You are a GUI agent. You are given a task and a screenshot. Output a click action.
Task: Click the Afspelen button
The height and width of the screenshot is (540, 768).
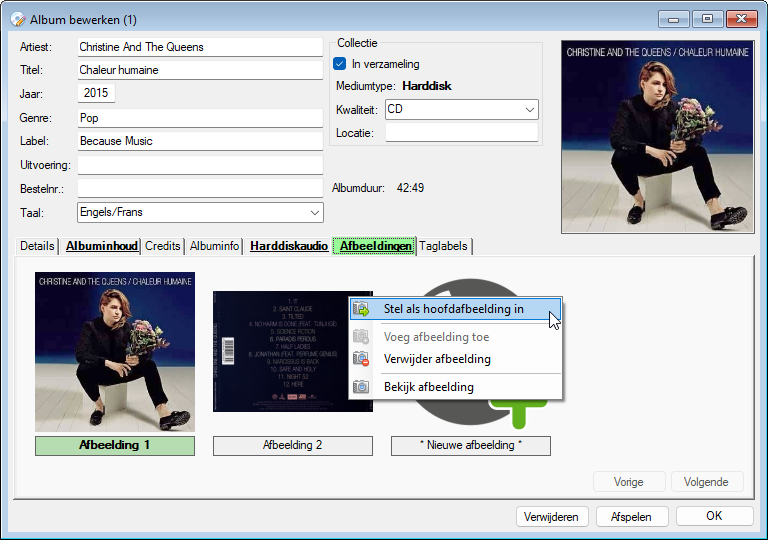(x=632, y=516)
